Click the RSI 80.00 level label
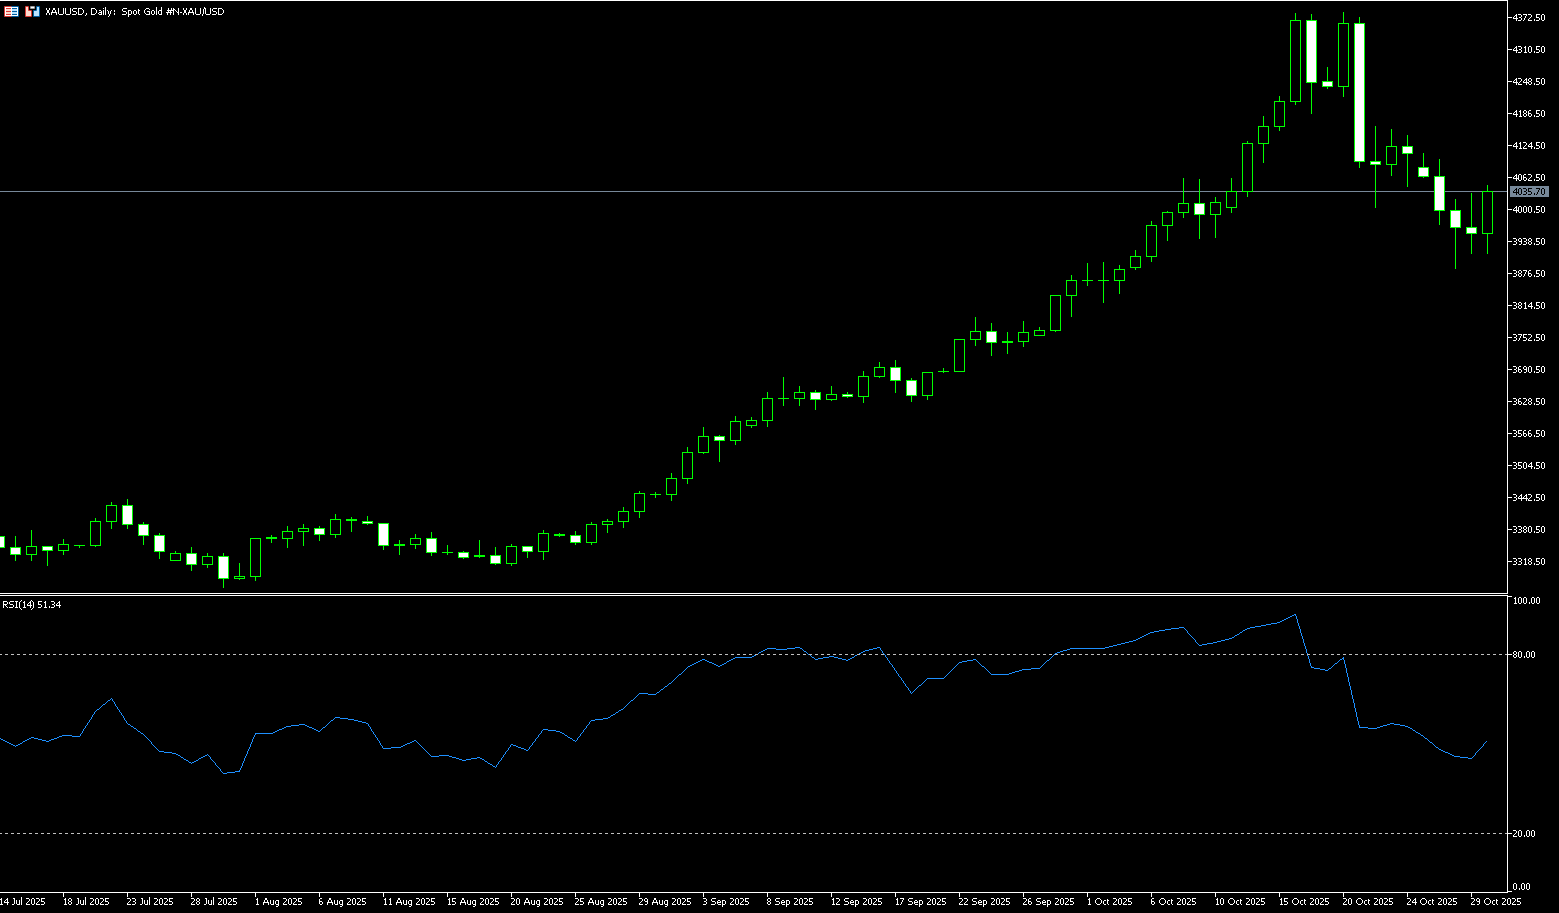 coord(1524,655)
